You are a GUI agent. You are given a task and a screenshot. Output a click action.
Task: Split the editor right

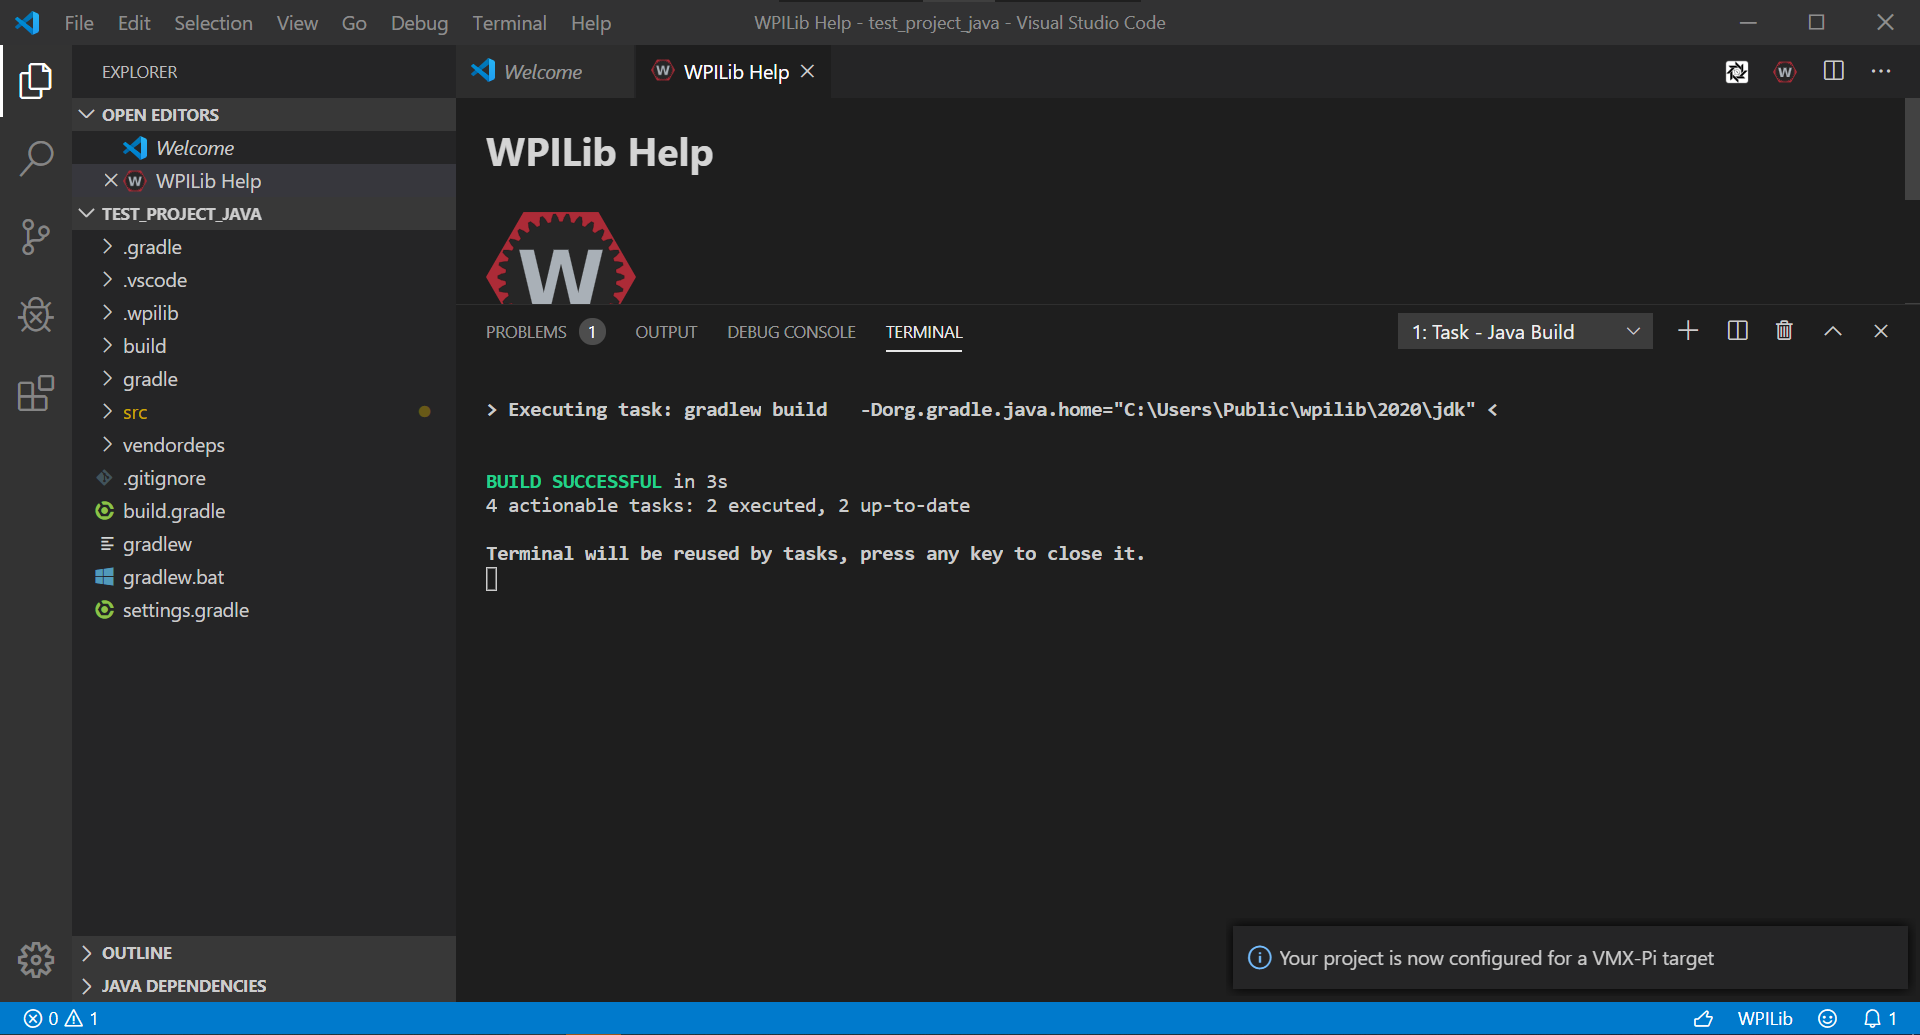pyautogui.click(x=1834, y=71)
